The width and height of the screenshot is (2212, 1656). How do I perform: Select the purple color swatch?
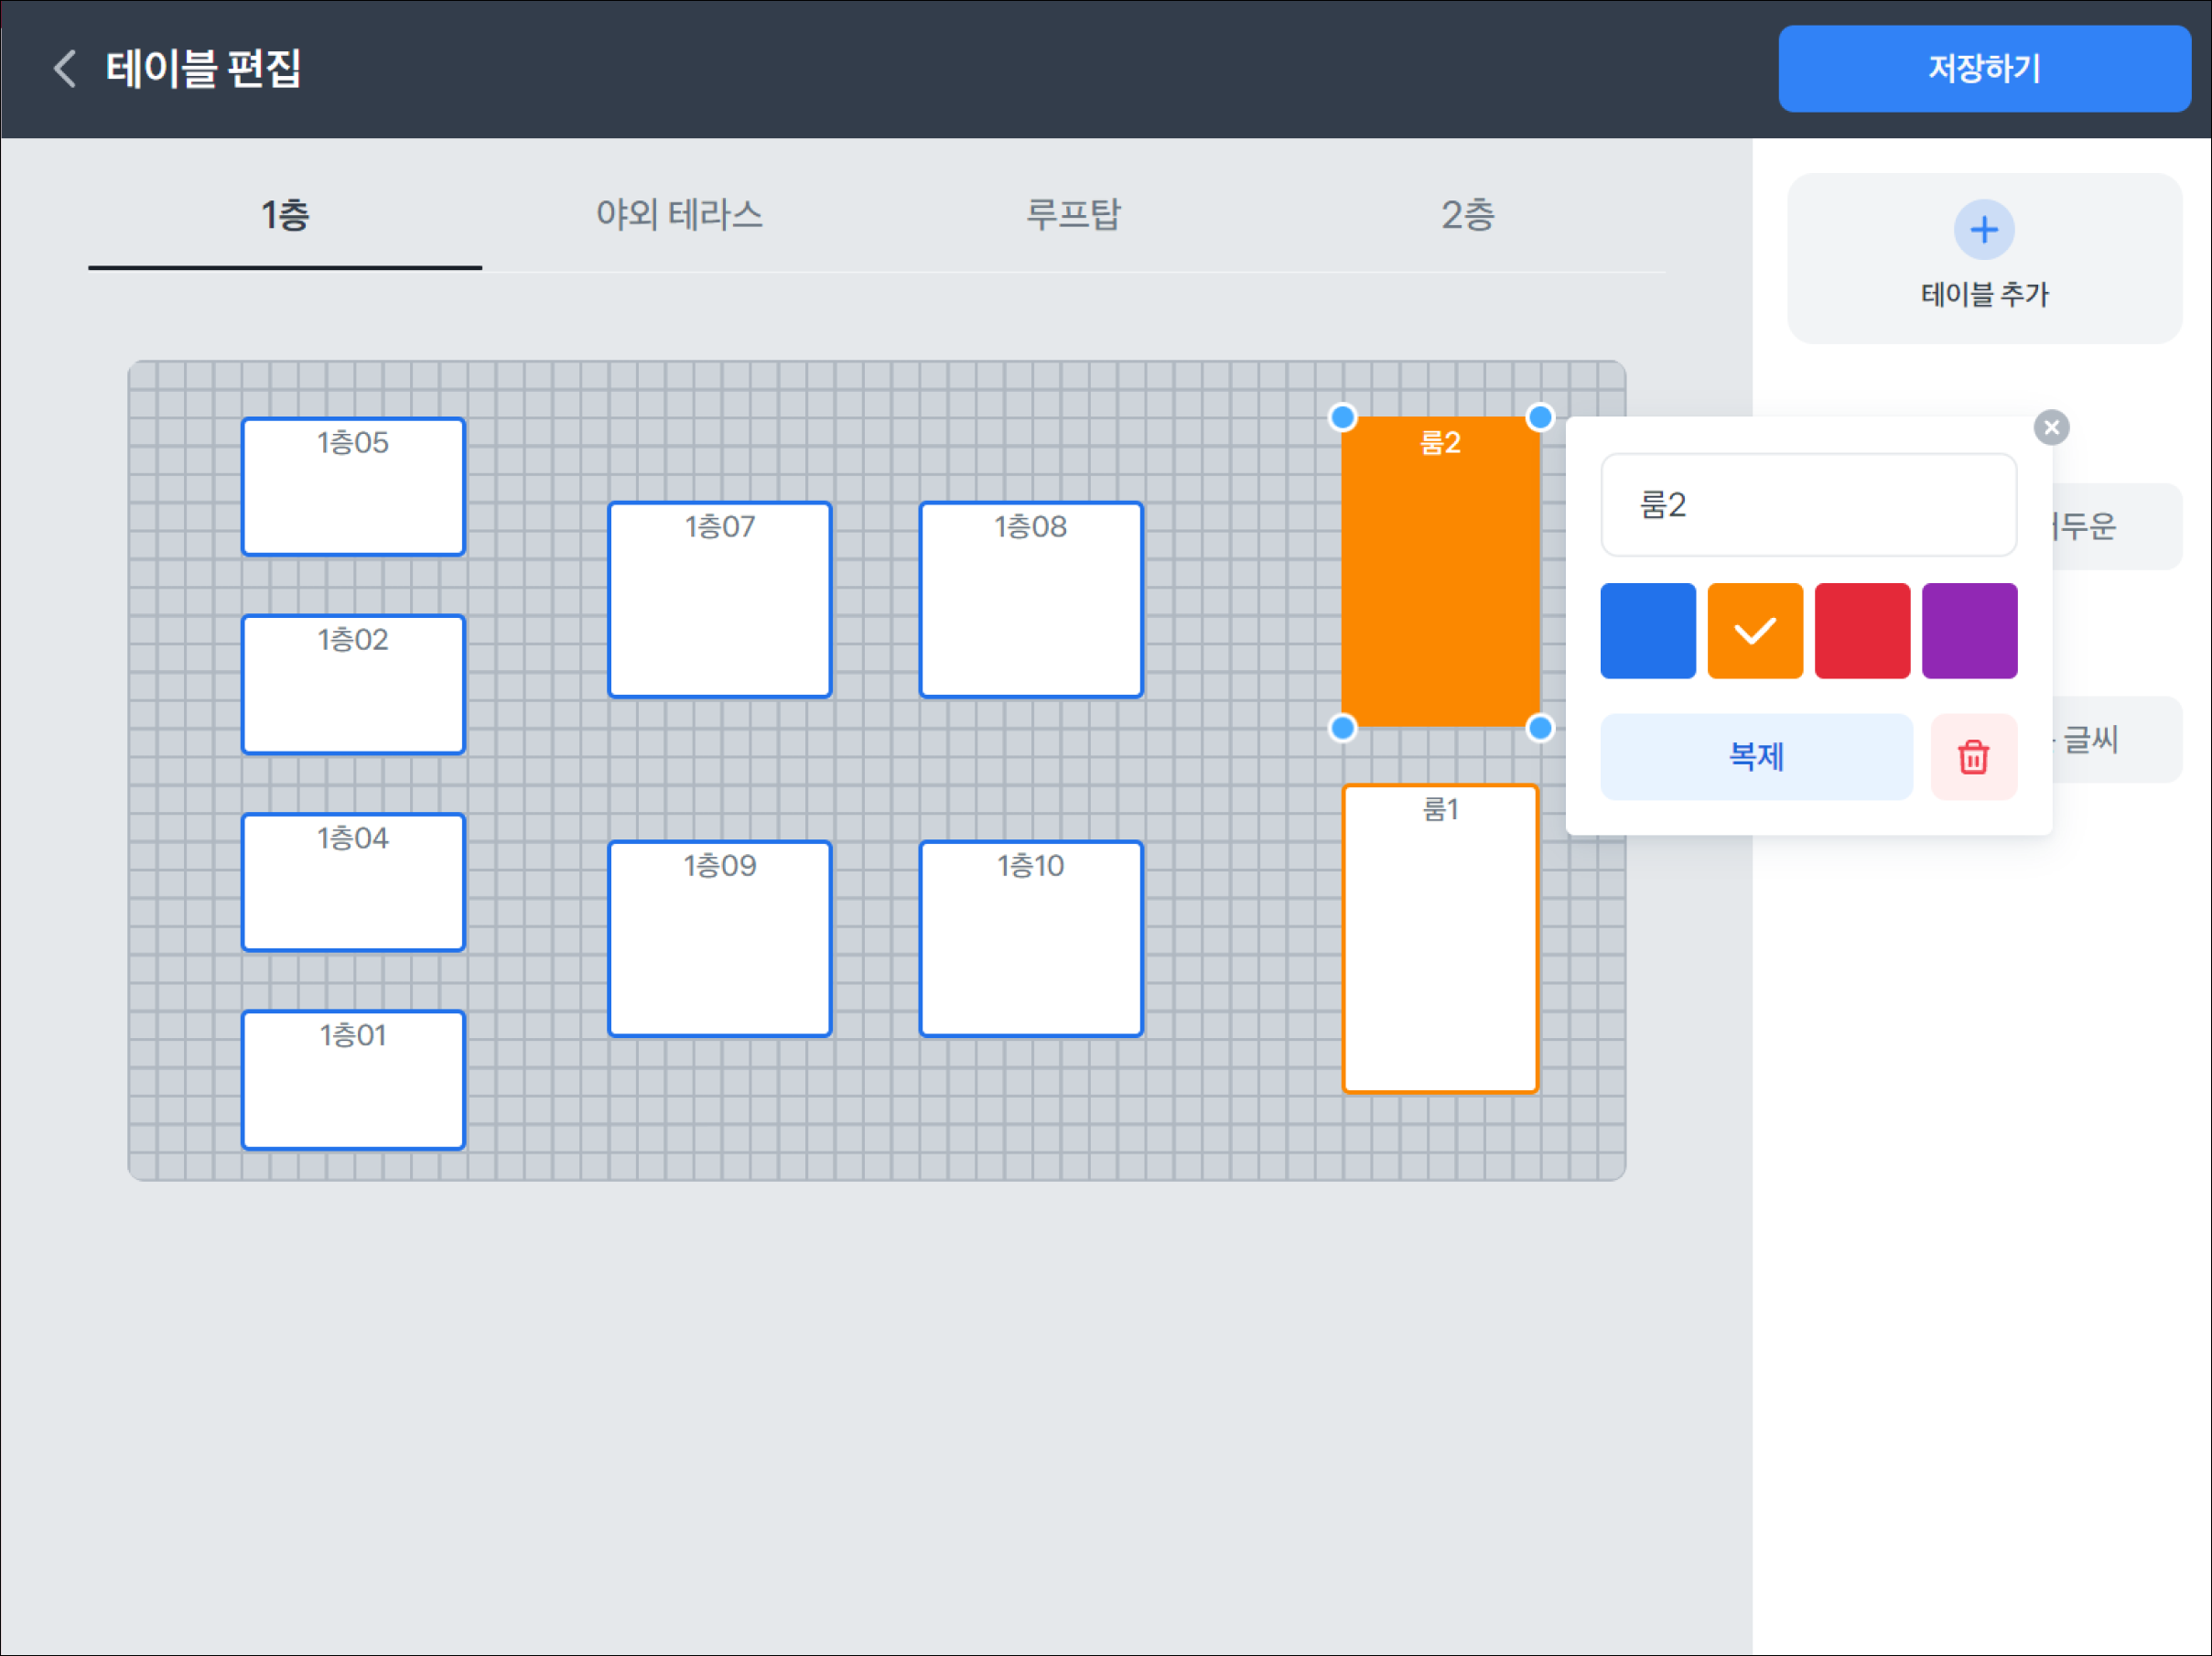tap(1969, 631)
